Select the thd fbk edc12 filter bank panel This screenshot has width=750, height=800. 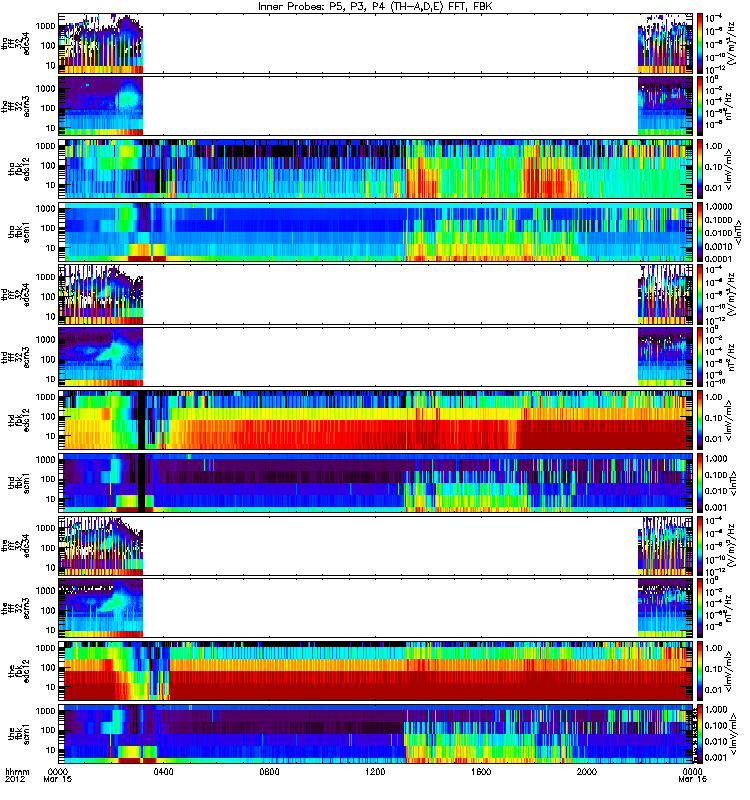tap(376, 420)
